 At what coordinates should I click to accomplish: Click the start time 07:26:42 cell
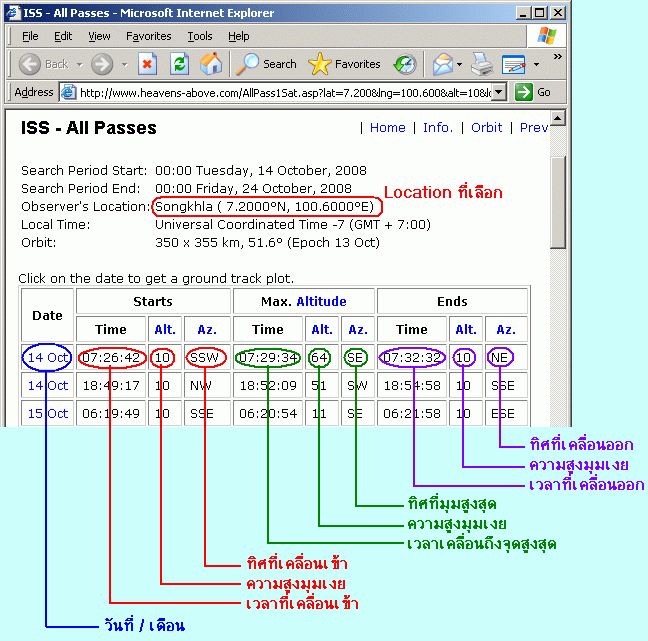pyautogui.click(x=111, y=357)
